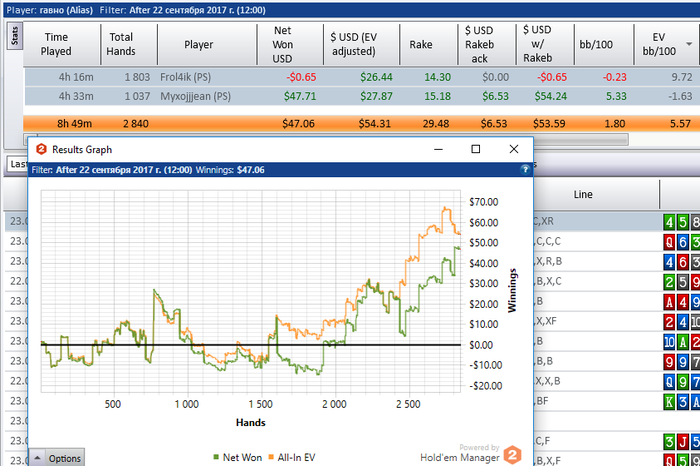Click the C,XR line cell
This screenshot has width=700, height=466.
pos(596,221)
